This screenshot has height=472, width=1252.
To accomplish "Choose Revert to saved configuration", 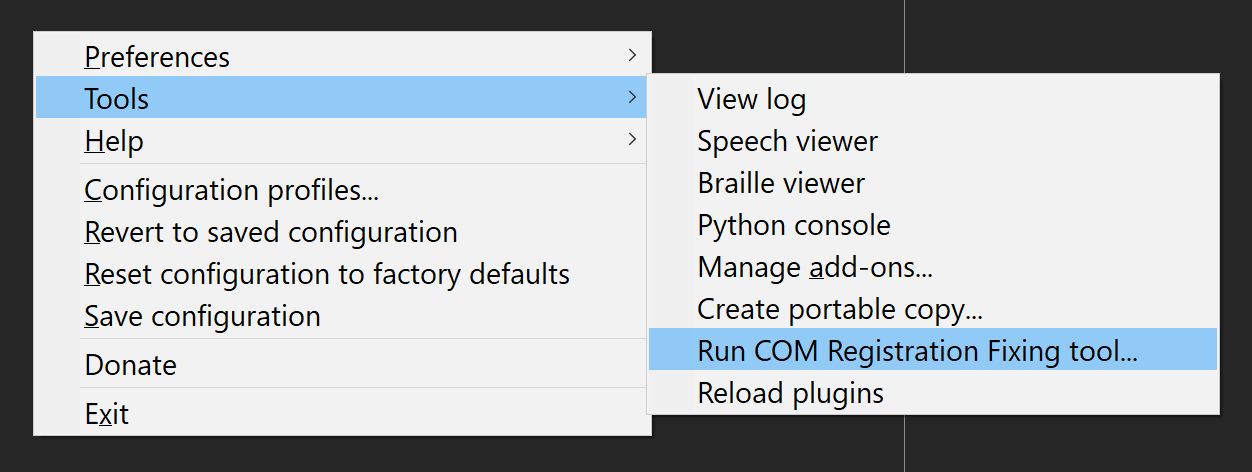I will pyautogui.click(x=271, y=232).
